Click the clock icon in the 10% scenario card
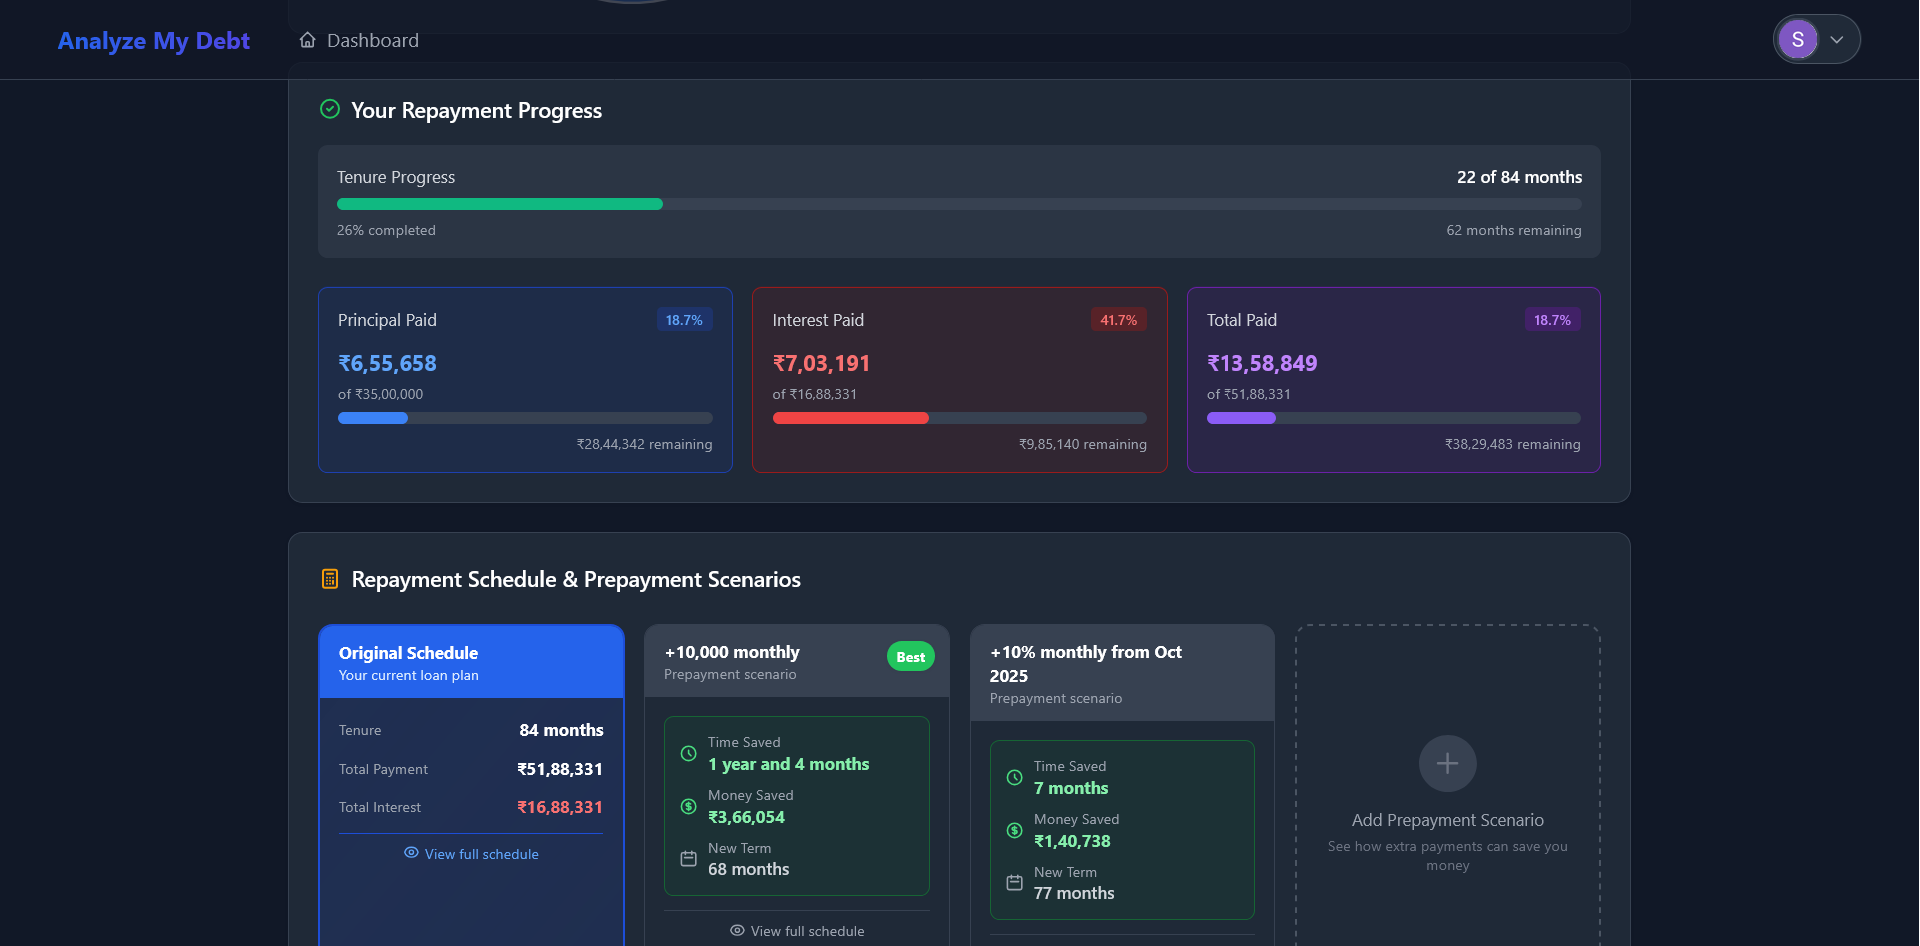This screenshot has width=1920, height=946. point(1013,777)
